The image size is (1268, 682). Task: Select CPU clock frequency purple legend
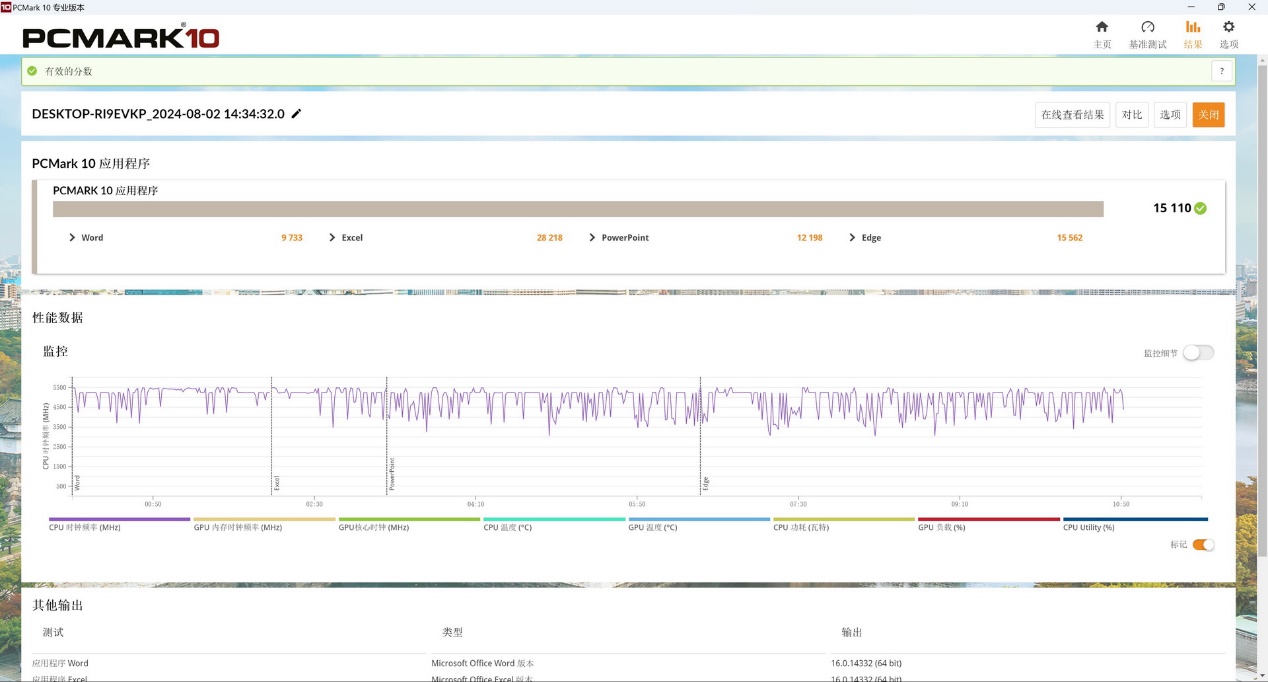pos(119,520)
